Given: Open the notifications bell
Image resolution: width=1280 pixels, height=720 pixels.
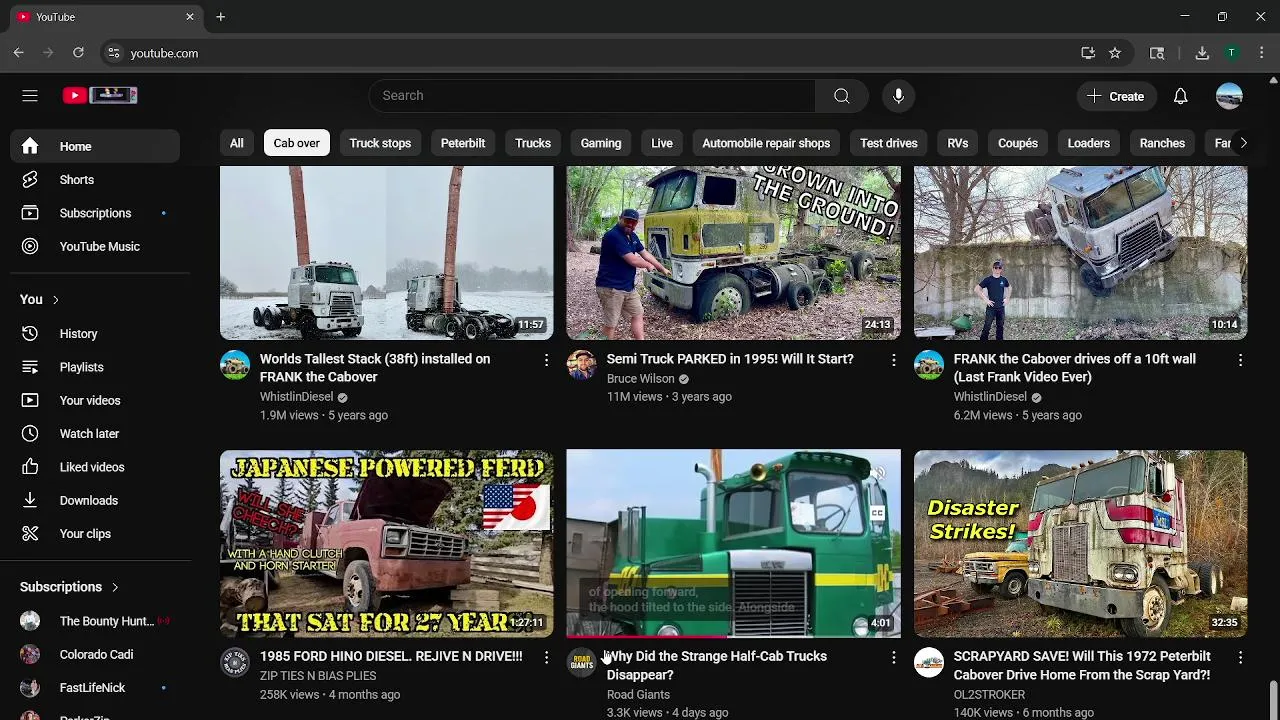Looking at the screenshot, I should (1181, 96).
